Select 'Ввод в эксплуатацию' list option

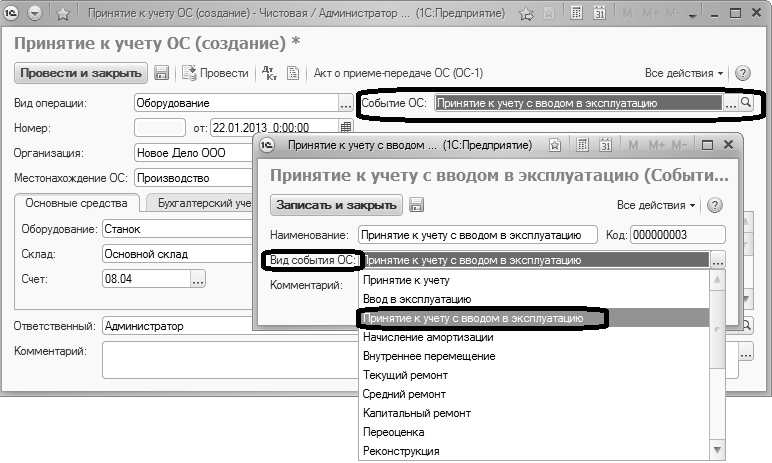(534, 299)
